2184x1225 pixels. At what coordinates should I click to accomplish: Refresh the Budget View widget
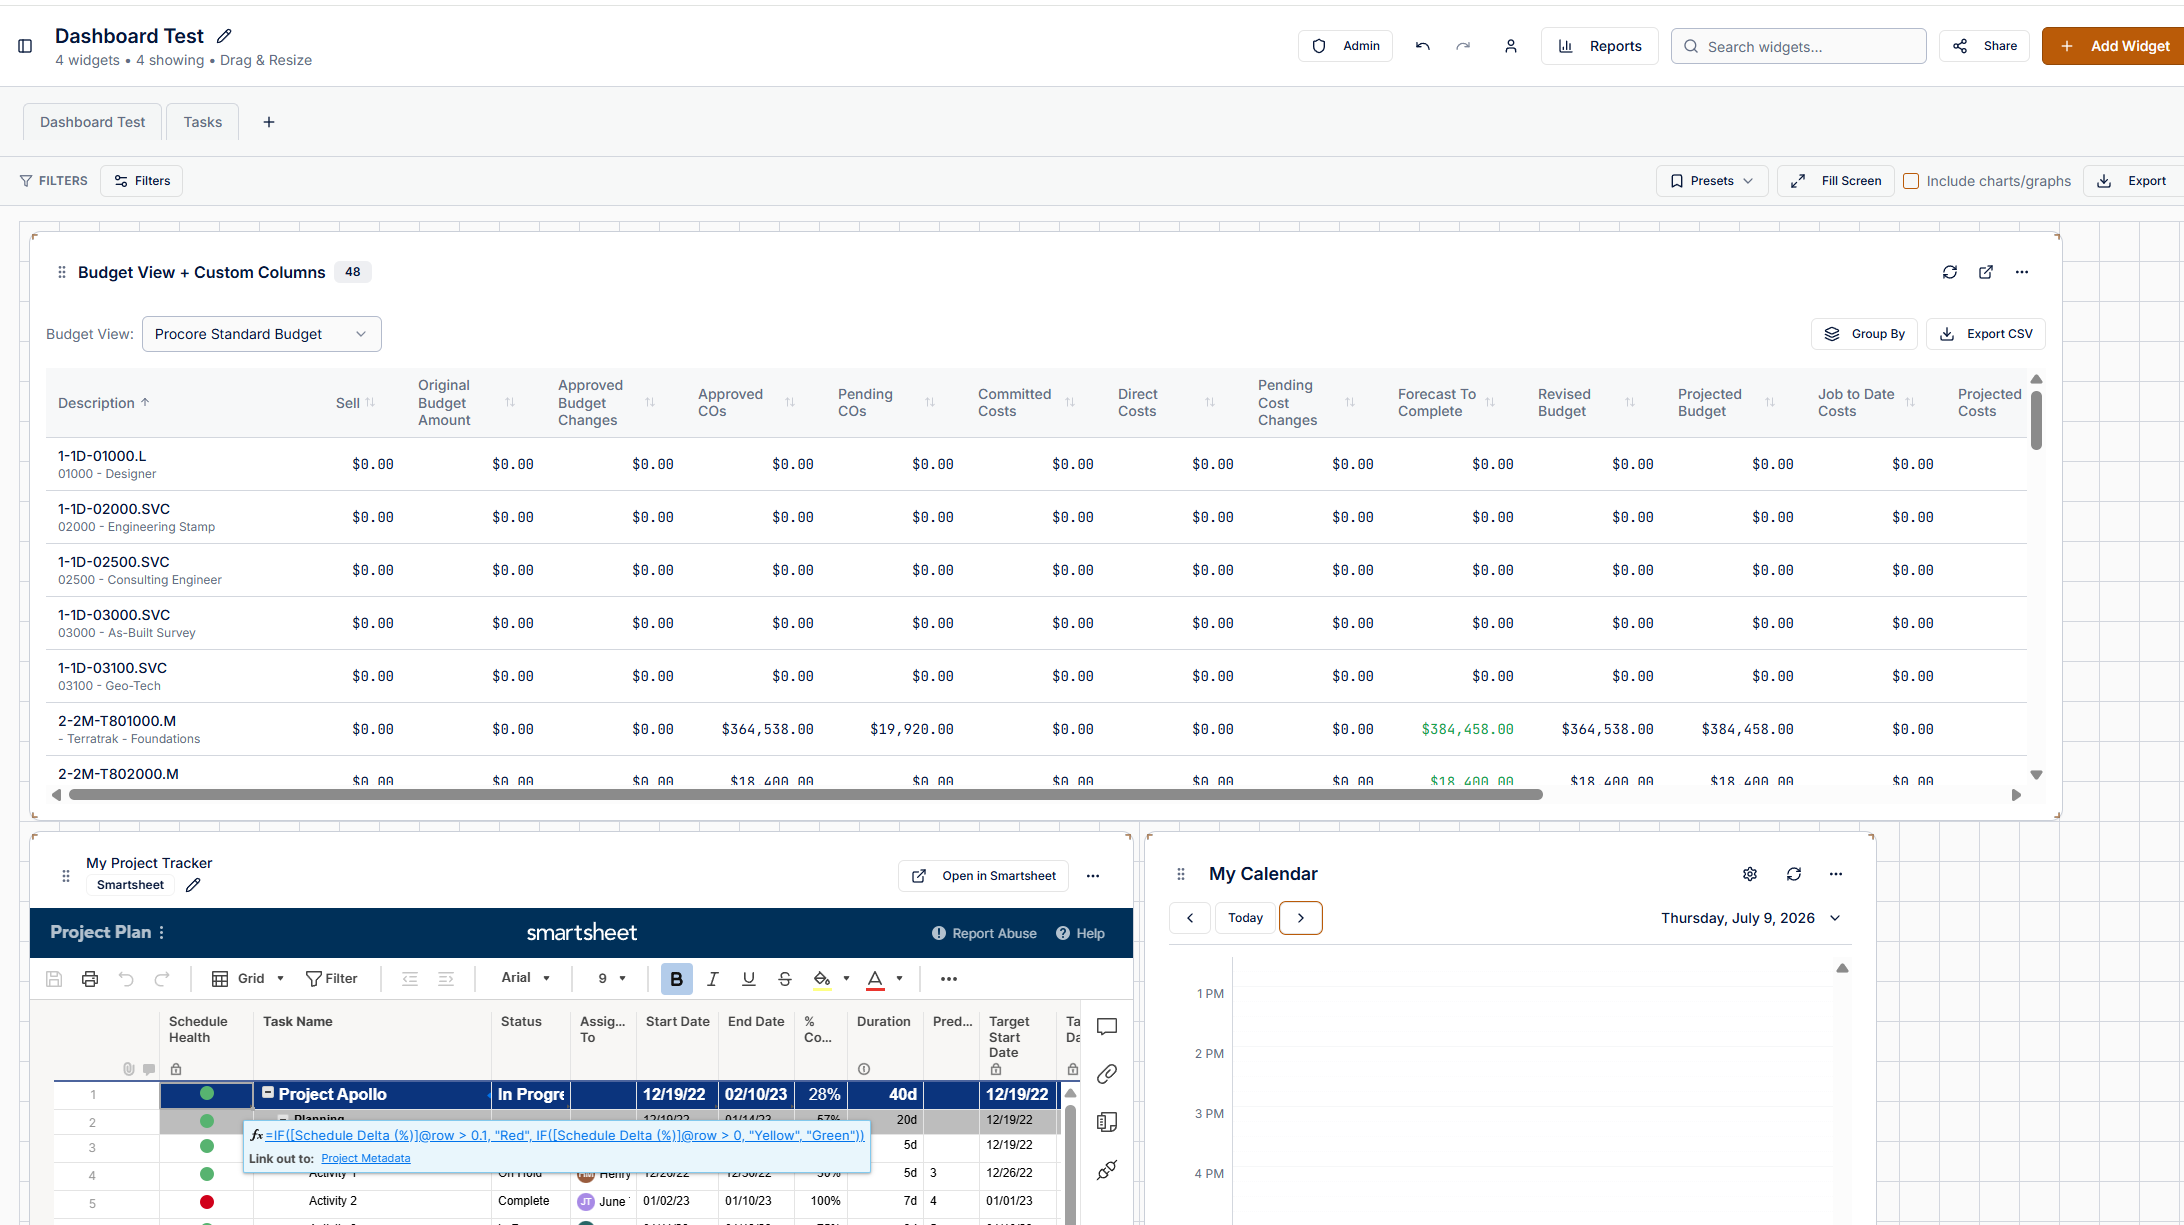(1950, 272)
